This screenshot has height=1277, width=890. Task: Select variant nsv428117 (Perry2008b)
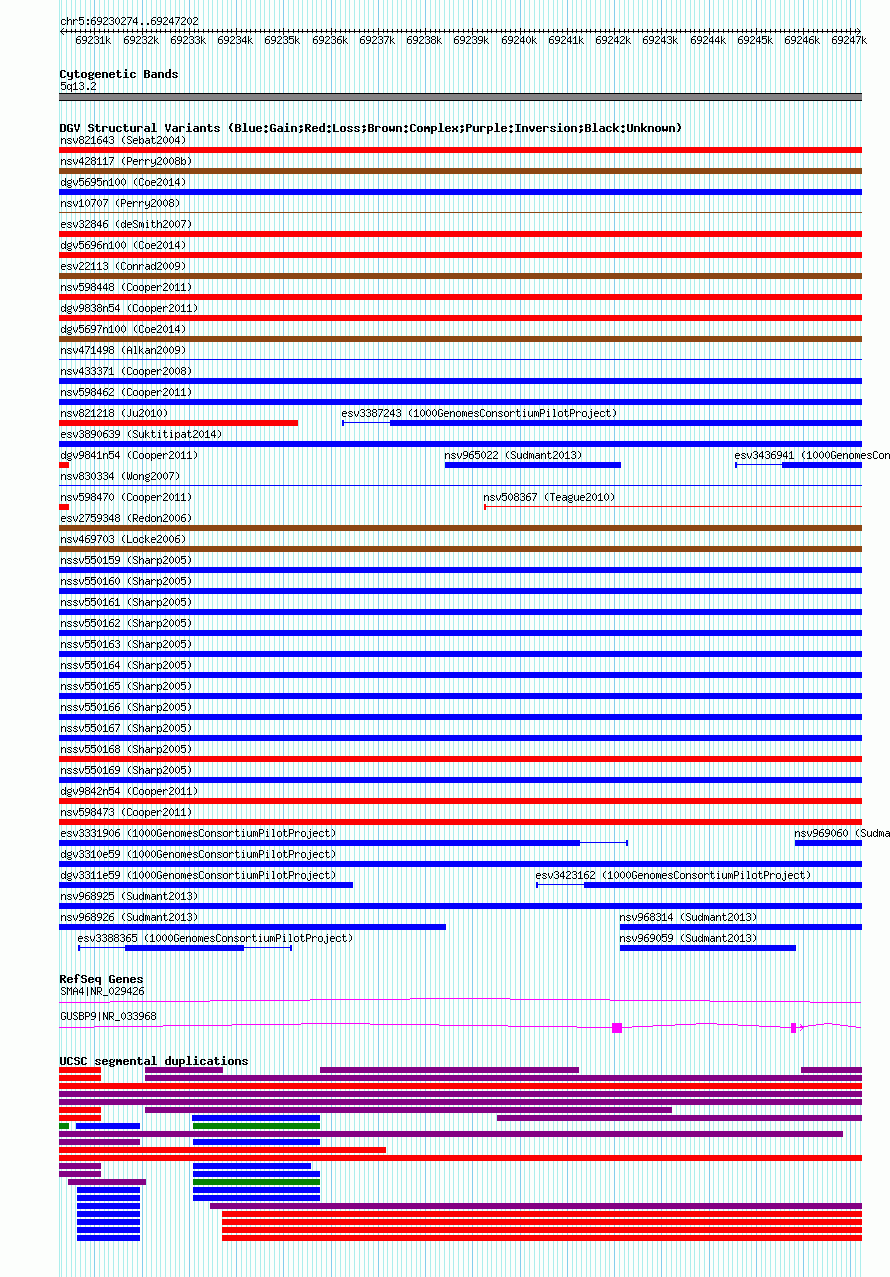tap(126, 161)
